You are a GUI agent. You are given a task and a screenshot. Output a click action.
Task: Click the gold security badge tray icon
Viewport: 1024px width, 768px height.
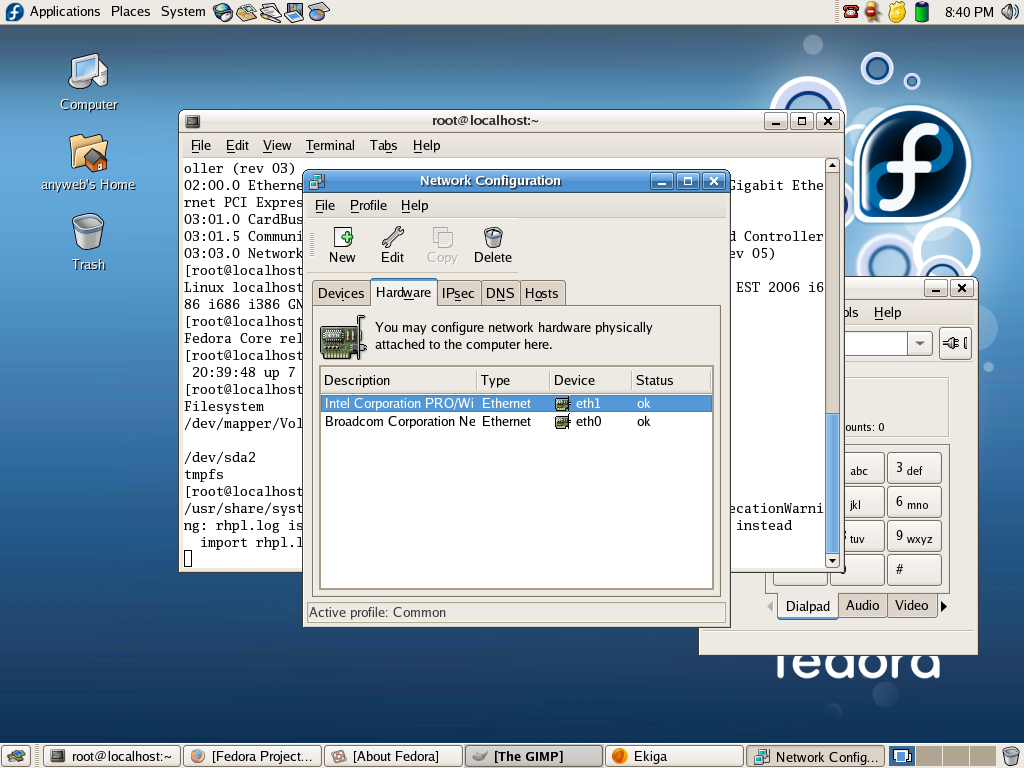tap(897, 12)
